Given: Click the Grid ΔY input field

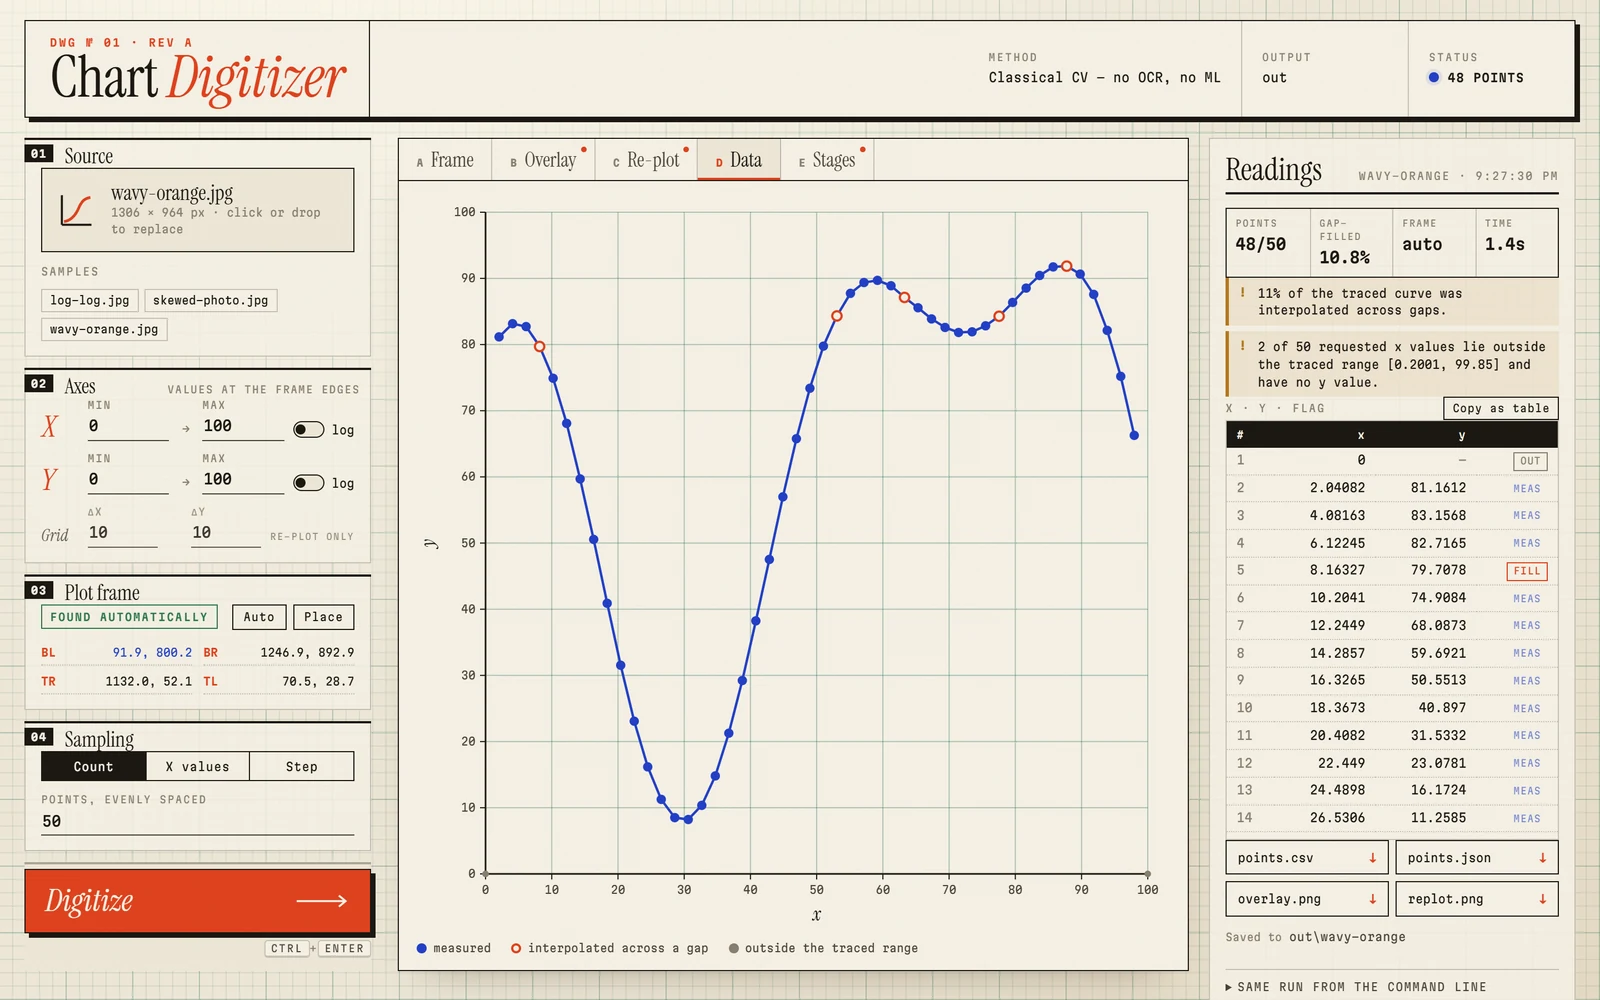Looking at the screenshot, I should point(226,533).
